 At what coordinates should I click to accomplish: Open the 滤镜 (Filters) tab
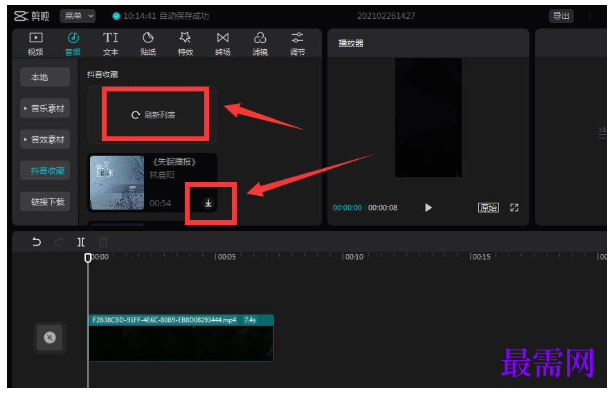coord(260,44)
